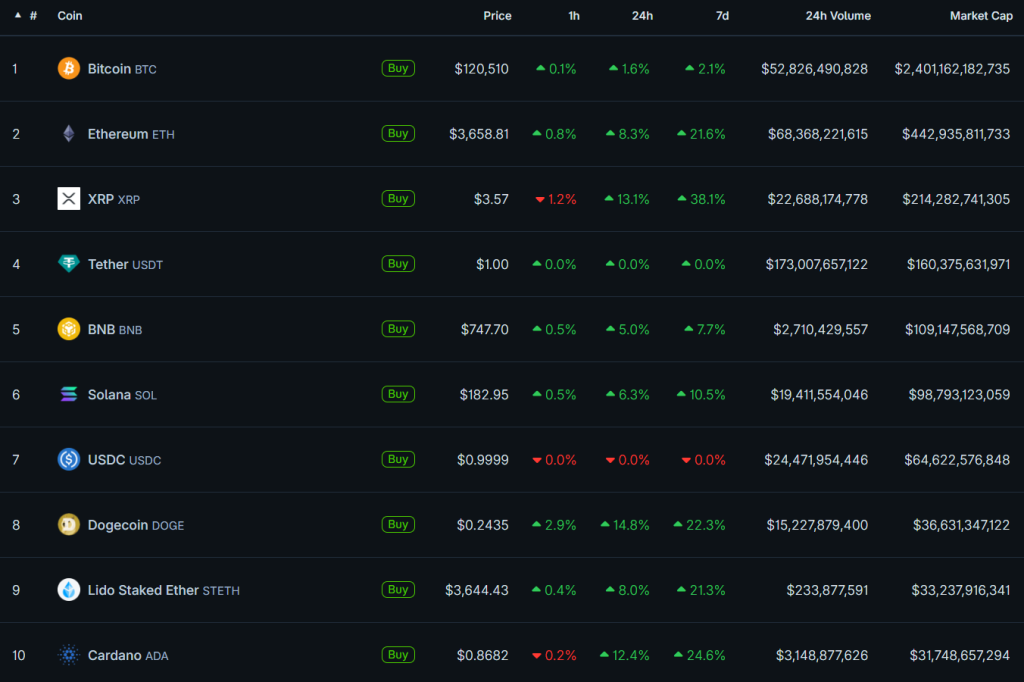Image resolution: width=1024 pixels, height=682 pixels.
Task: Click the USDC dollar logo
Action: point(68,459)
